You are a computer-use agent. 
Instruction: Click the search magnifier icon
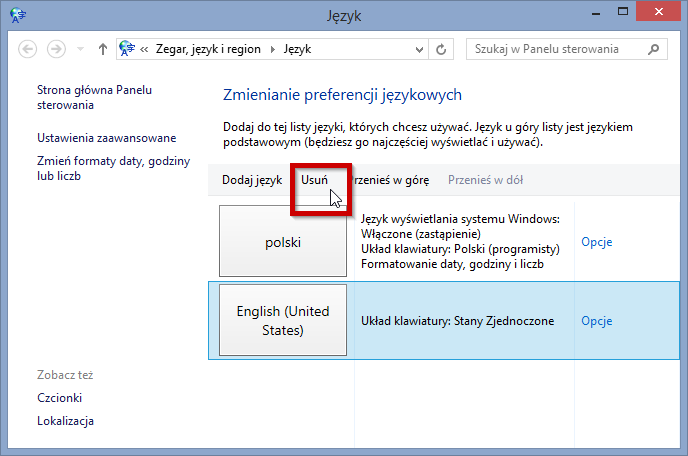point(653,49)
